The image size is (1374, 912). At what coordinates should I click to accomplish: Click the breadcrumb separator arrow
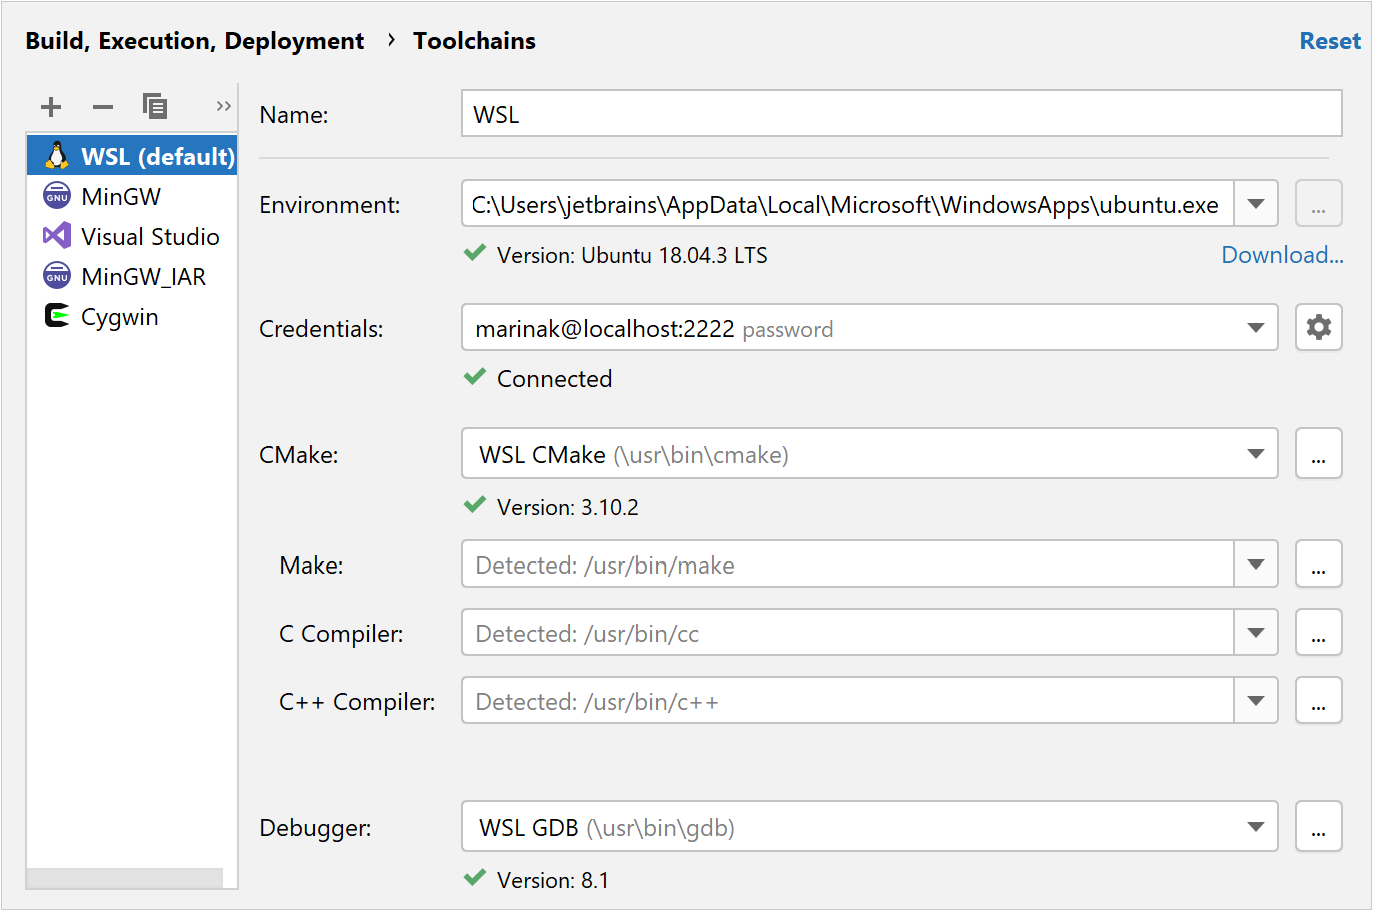[x=391, y=40]
